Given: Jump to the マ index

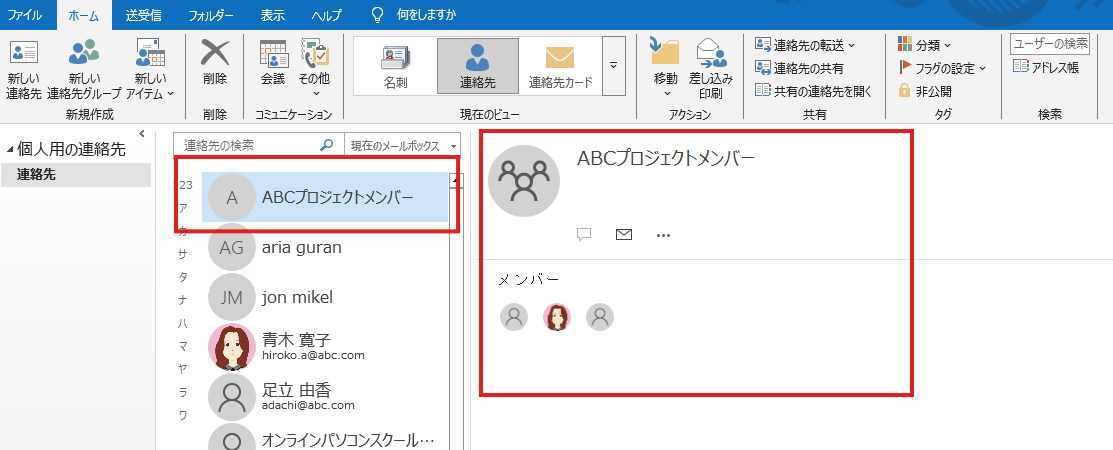Looking at the screenshot, I should tap(183, 346).
